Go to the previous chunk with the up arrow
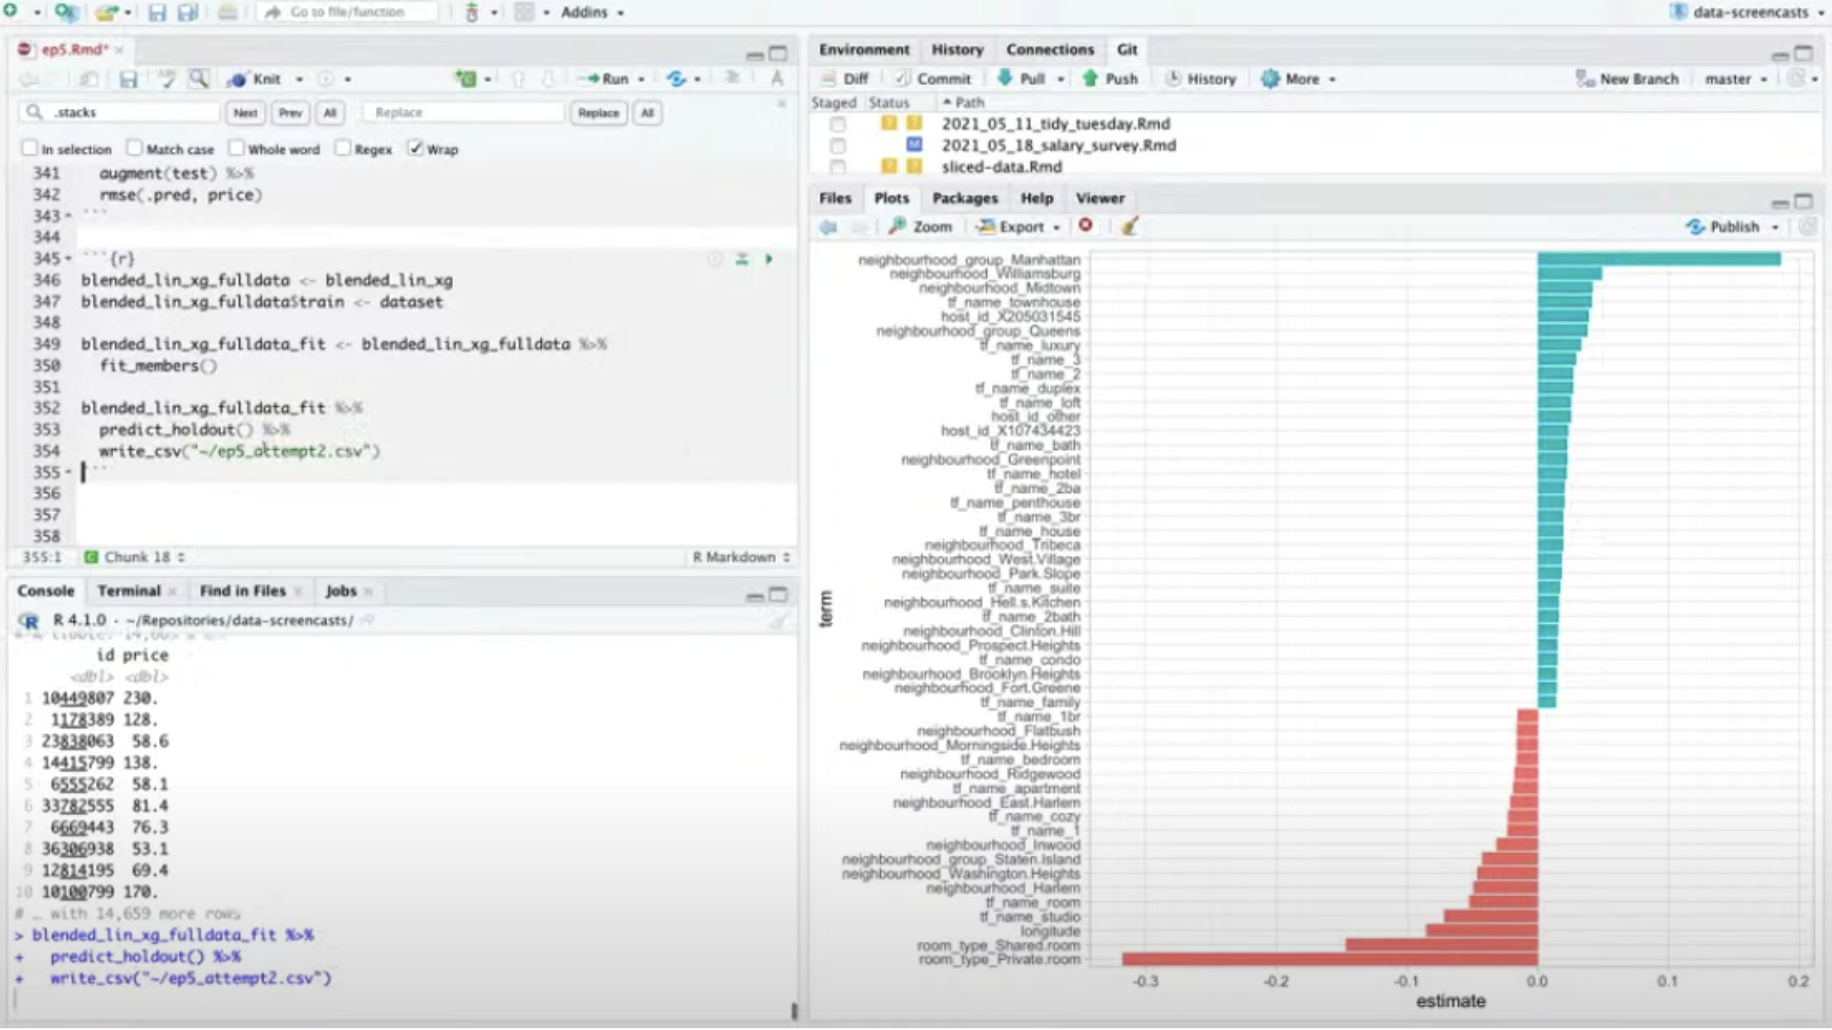This screenshot has width=1832, height=1030. click(518, 79)
